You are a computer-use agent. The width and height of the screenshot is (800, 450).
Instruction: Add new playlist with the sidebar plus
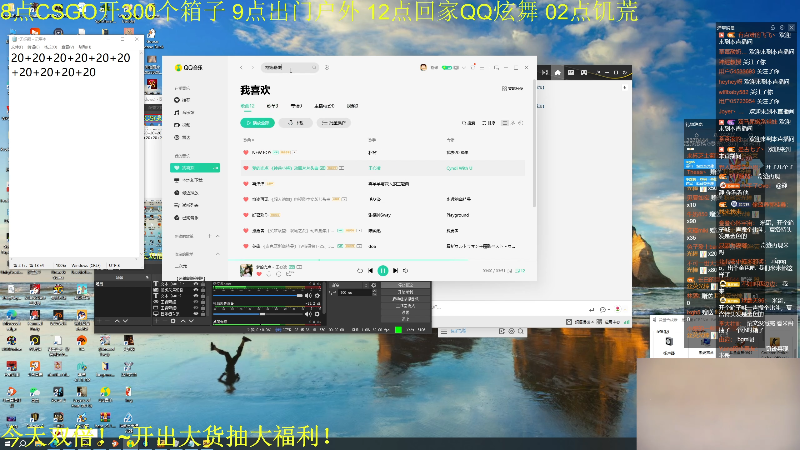click(x=209, y=236)
